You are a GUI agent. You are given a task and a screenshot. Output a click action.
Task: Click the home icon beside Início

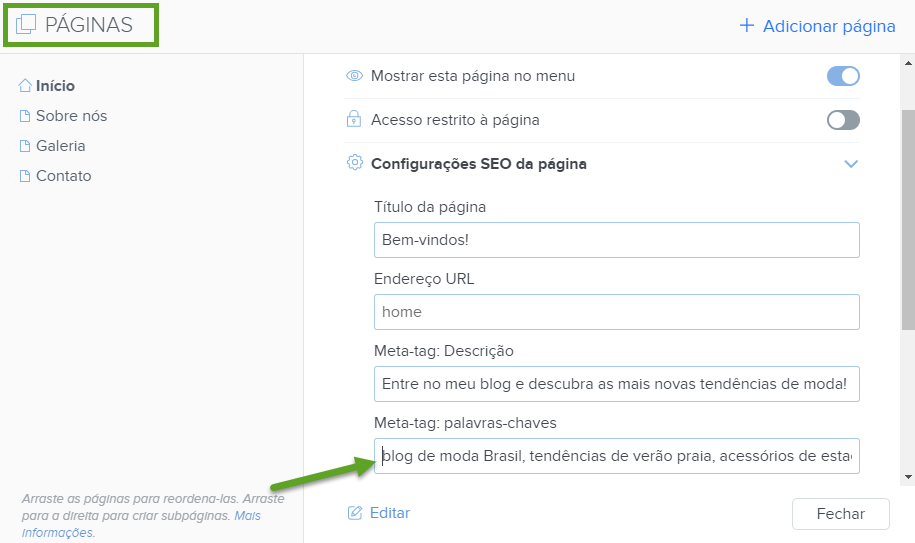(25, 86)
